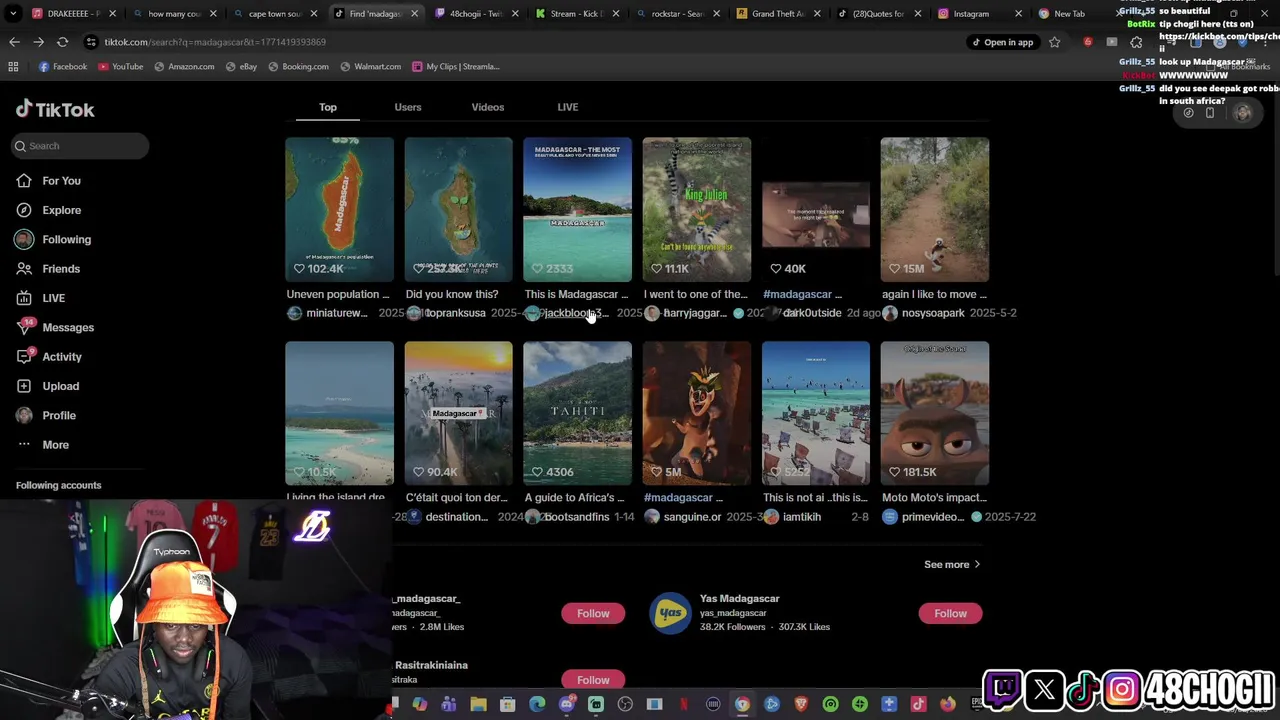Open the Walmart.com bookmark

pyautogui.click(x=370, y=67)
